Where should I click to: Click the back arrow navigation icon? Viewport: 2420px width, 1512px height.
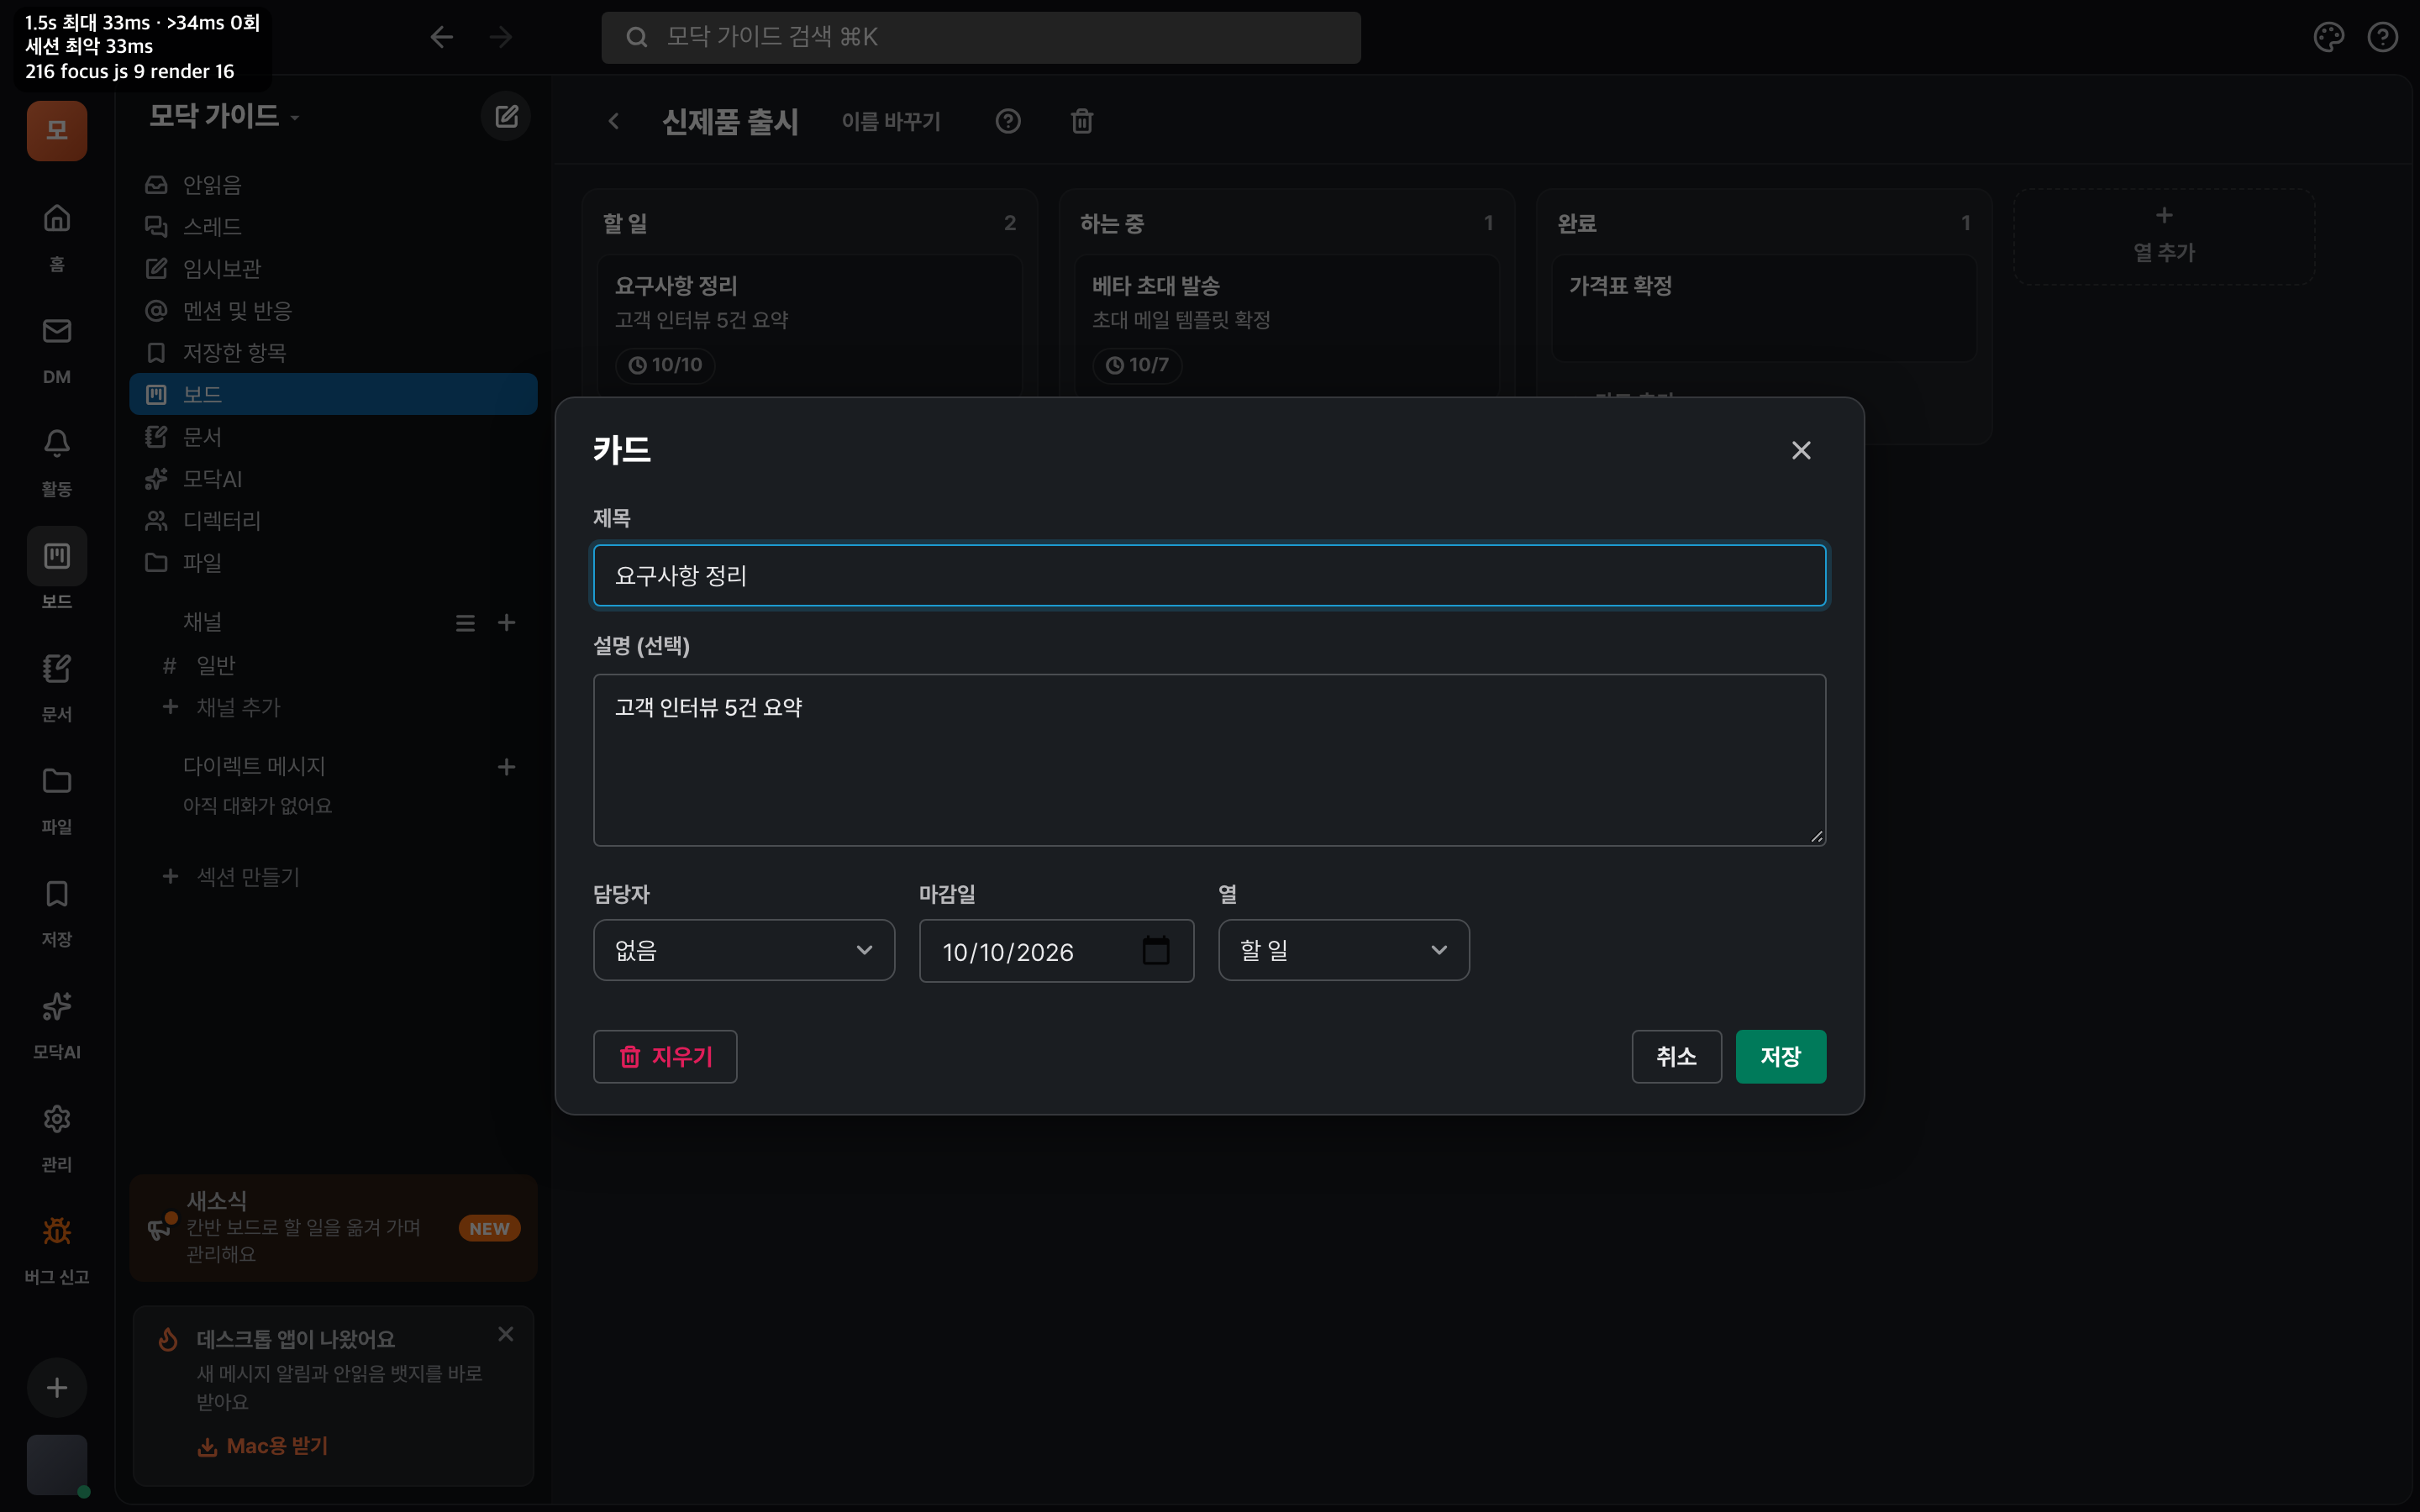click(441, 37)
